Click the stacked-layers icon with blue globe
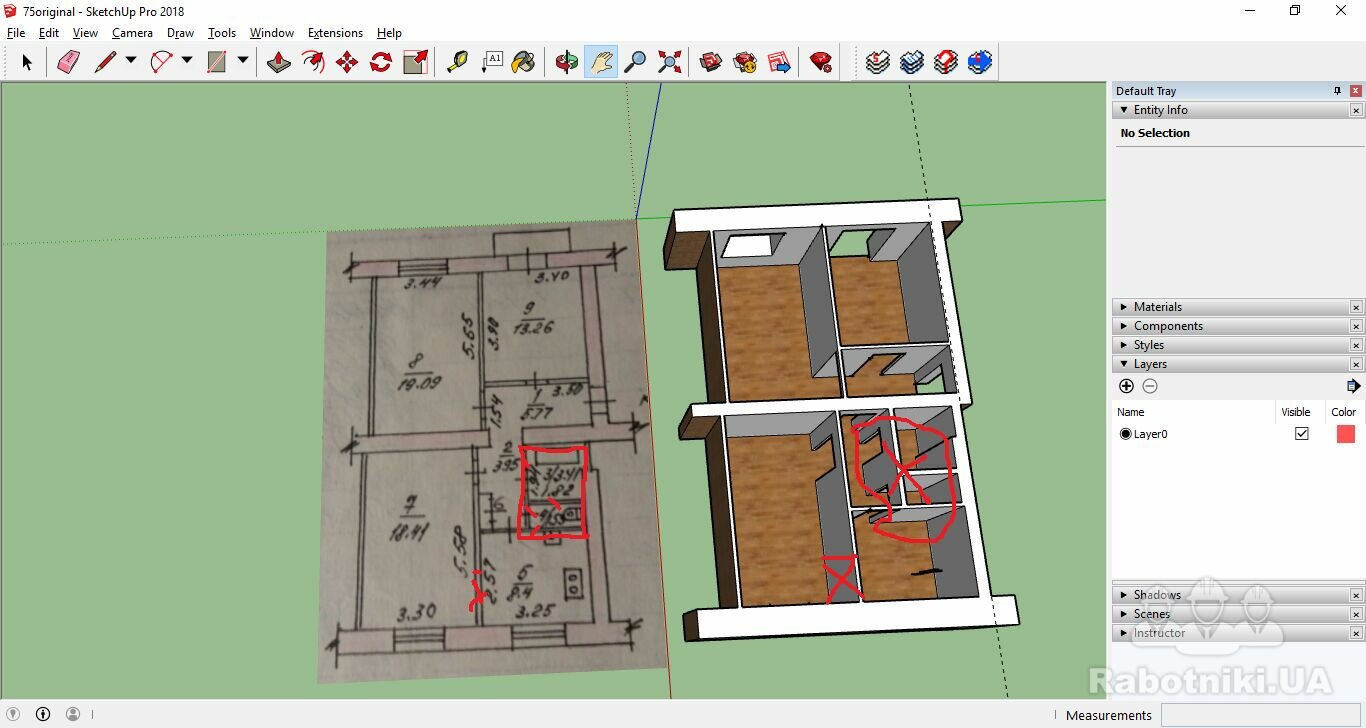 point(979,62)
